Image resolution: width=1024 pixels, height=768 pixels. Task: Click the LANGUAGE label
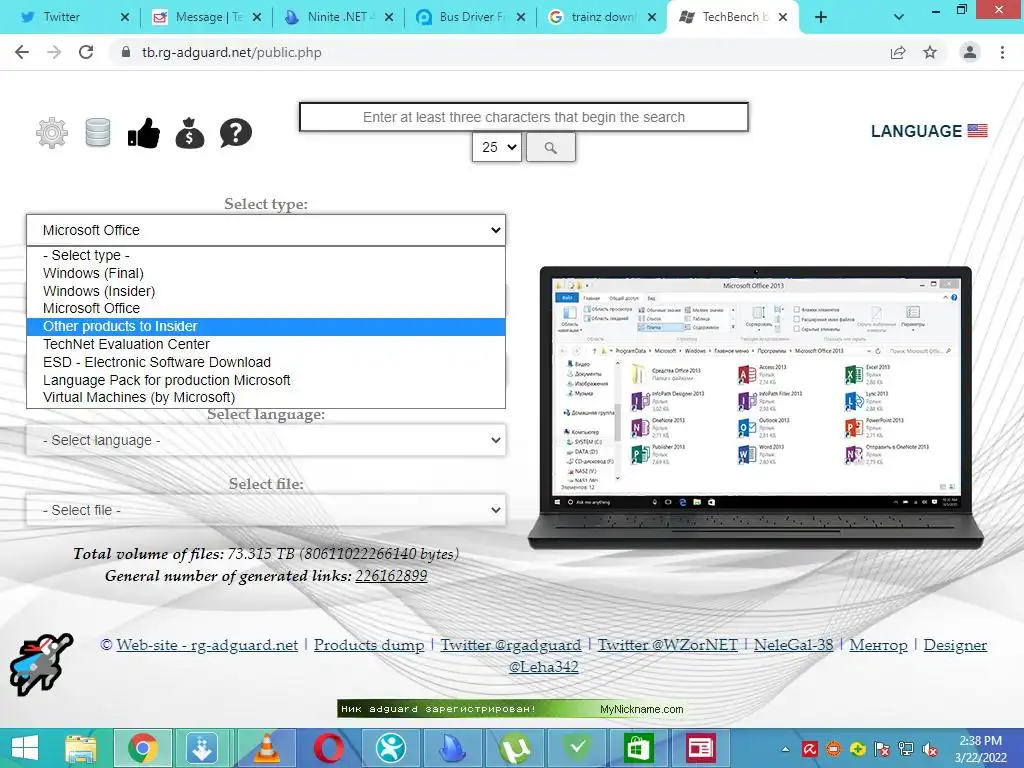916,131
